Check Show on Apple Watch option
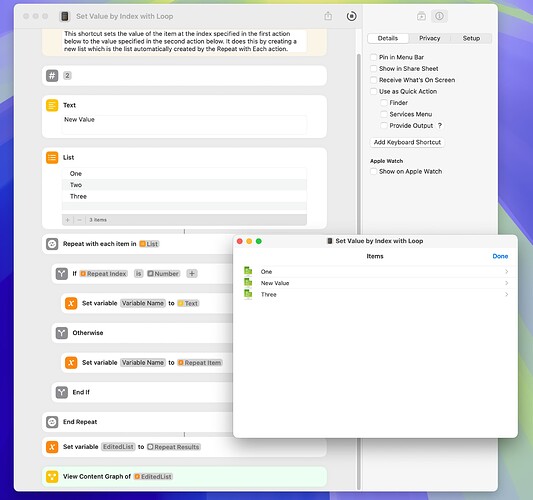Image resolution: width=533 pixels, height=500 pixels. (373, 171)
